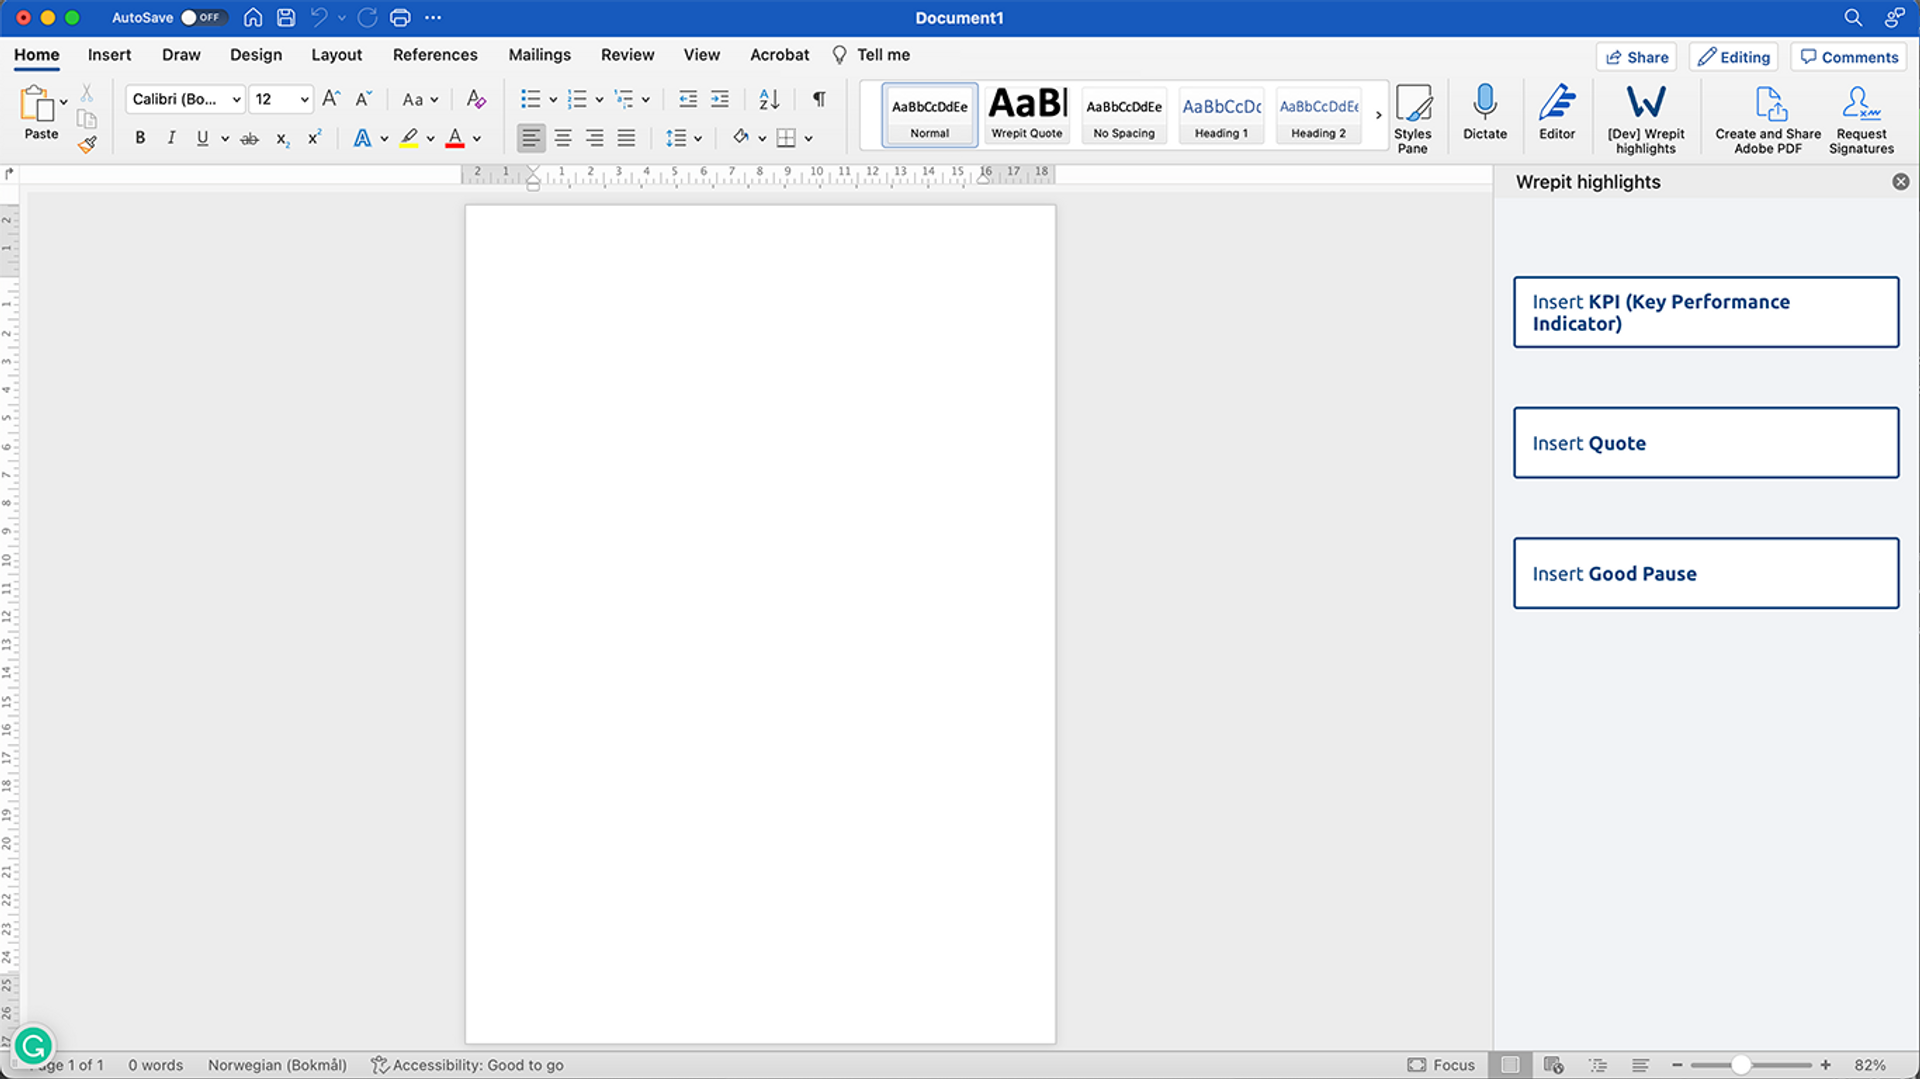Enable Focus mode in the status bar

pos(1440,1064)
